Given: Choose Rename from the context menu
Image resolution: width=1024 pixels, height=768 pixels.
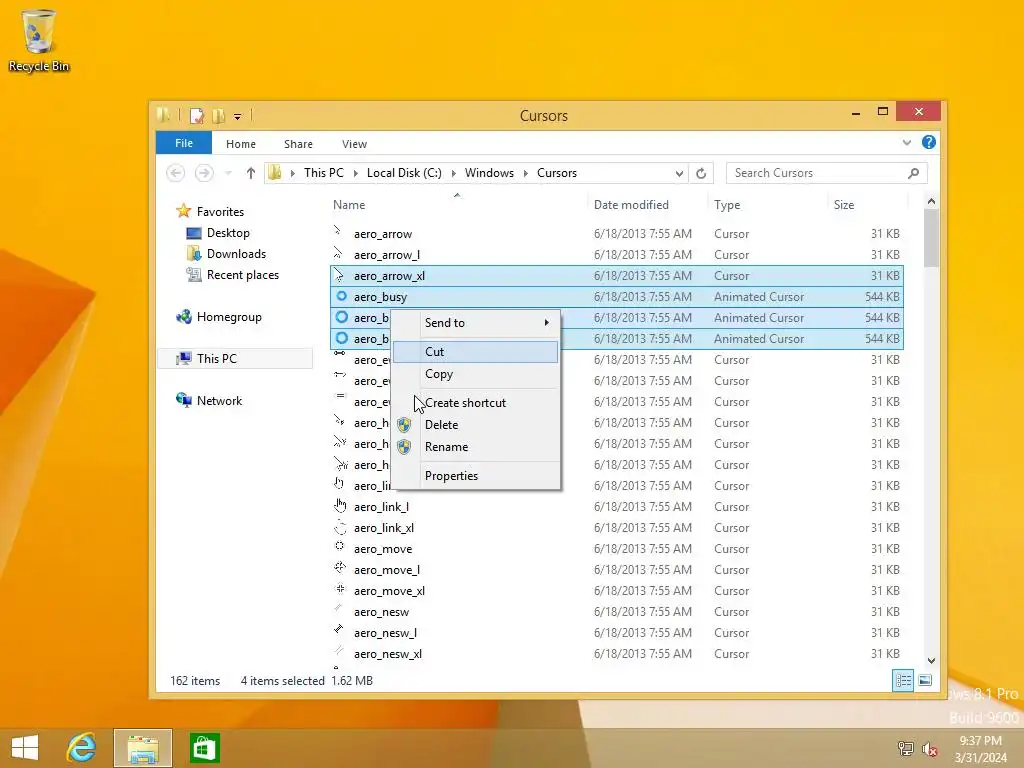Looking at the screenshot, I should coord(475,447).
